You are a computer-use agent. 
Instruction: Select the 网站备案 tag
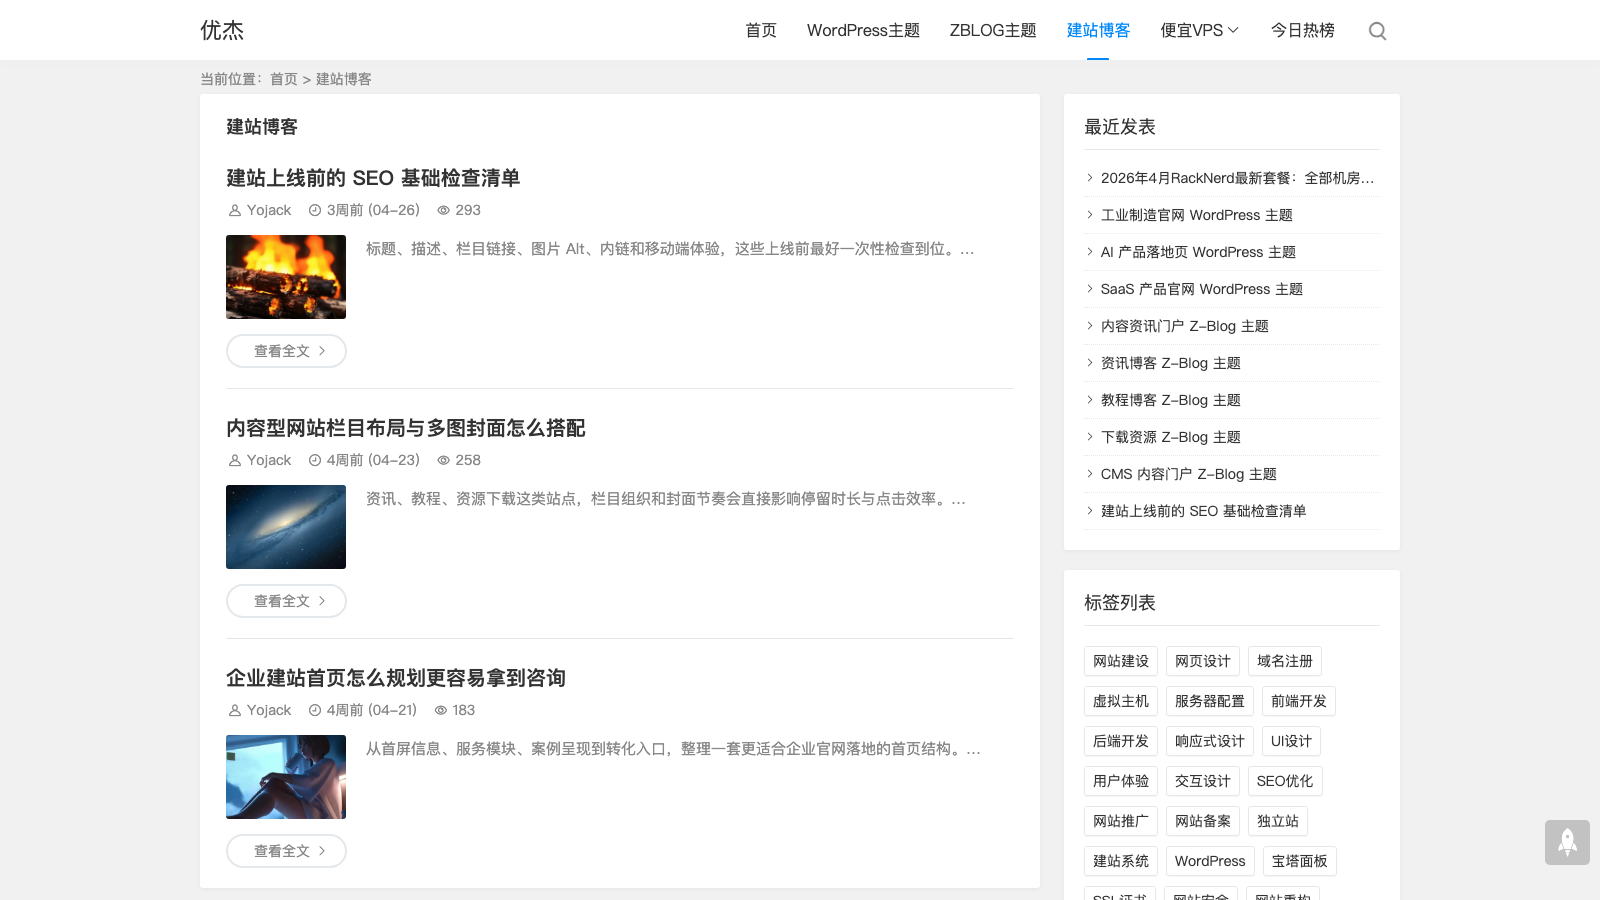coord(1203,821)
